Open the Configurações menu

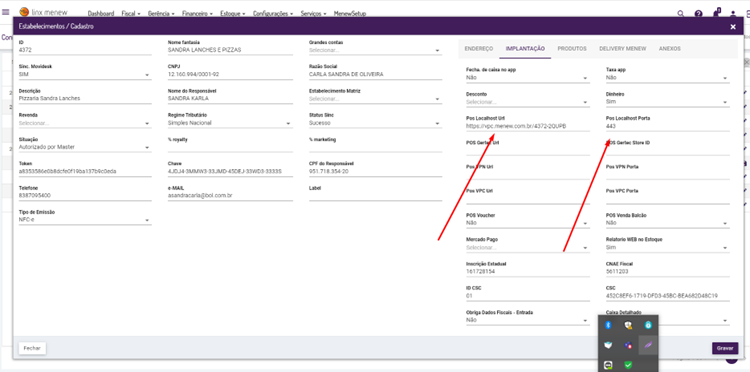(273, 14)
